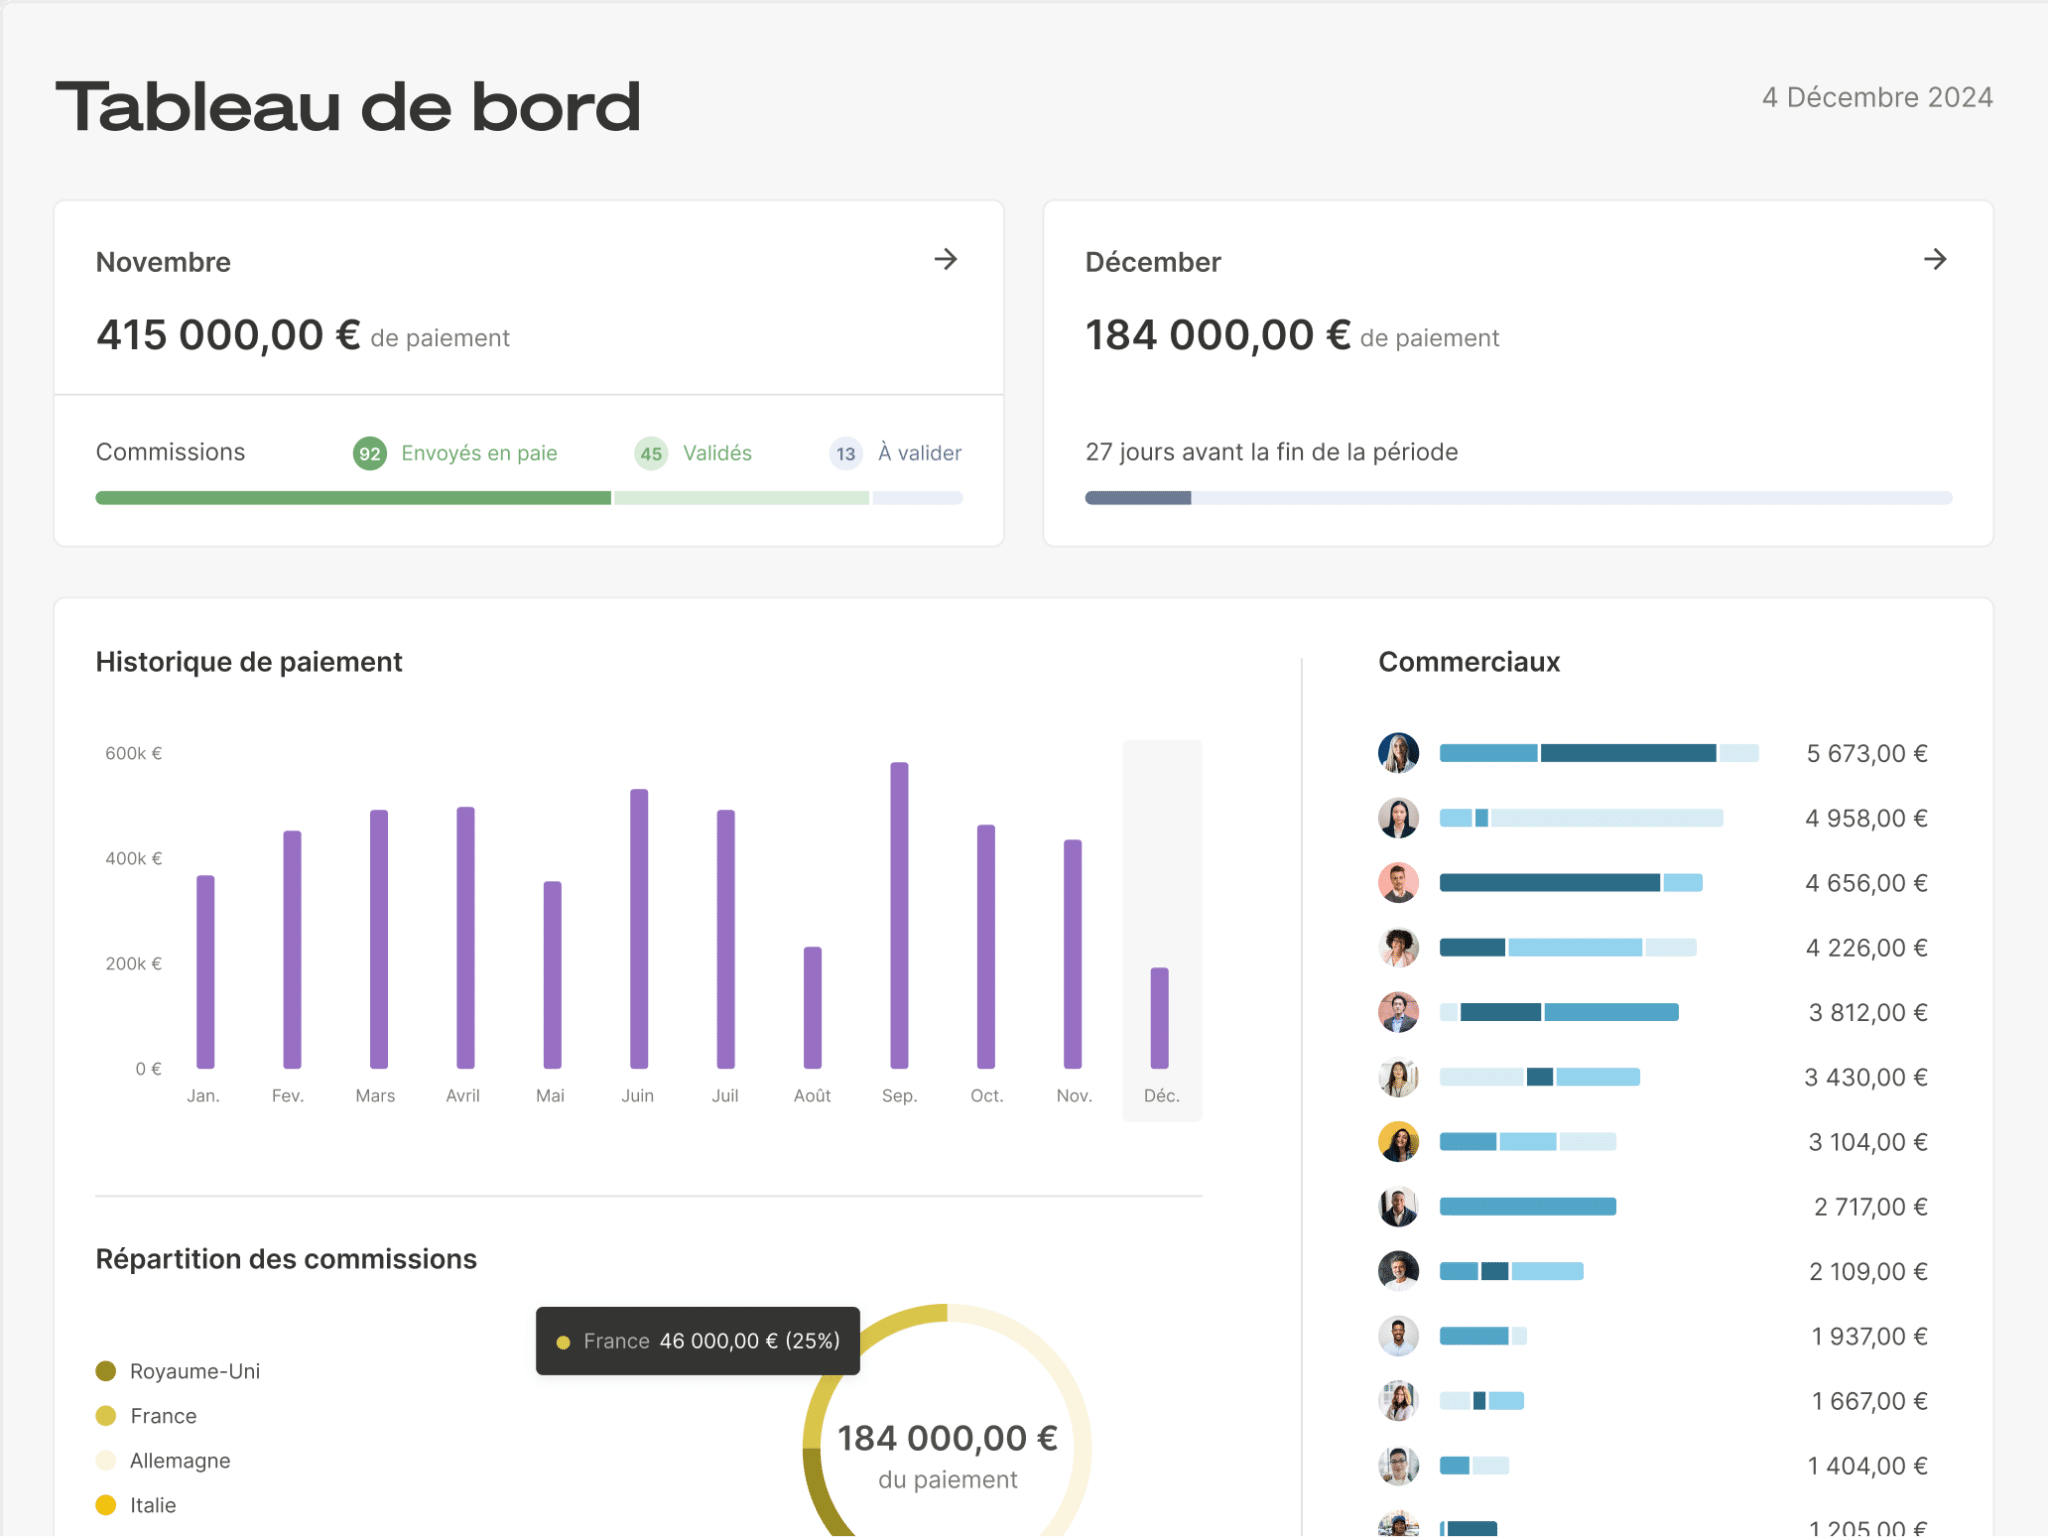Click the 45 Validés badge

coord(650,452)
